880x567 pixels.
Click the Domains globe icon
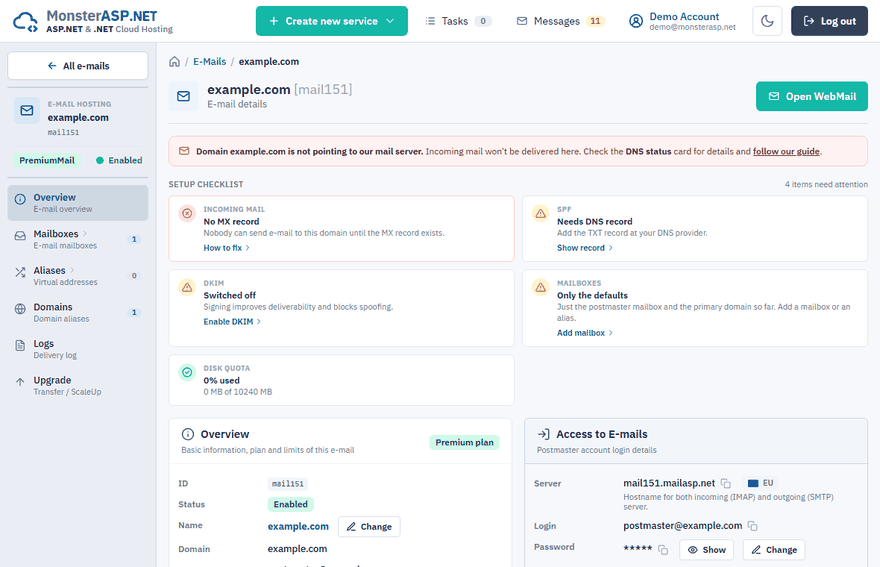tap(20, 309)
